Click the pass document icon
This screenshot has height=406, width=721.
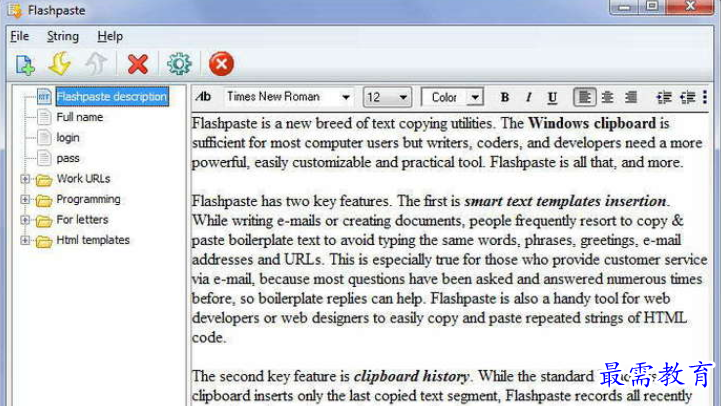44,158
